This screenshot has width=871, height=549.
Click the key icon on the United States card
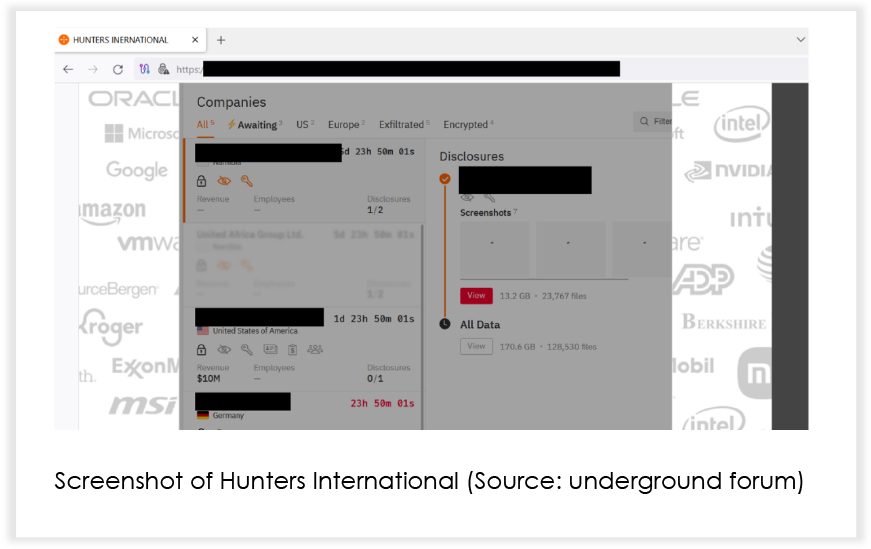click(247, 350)
